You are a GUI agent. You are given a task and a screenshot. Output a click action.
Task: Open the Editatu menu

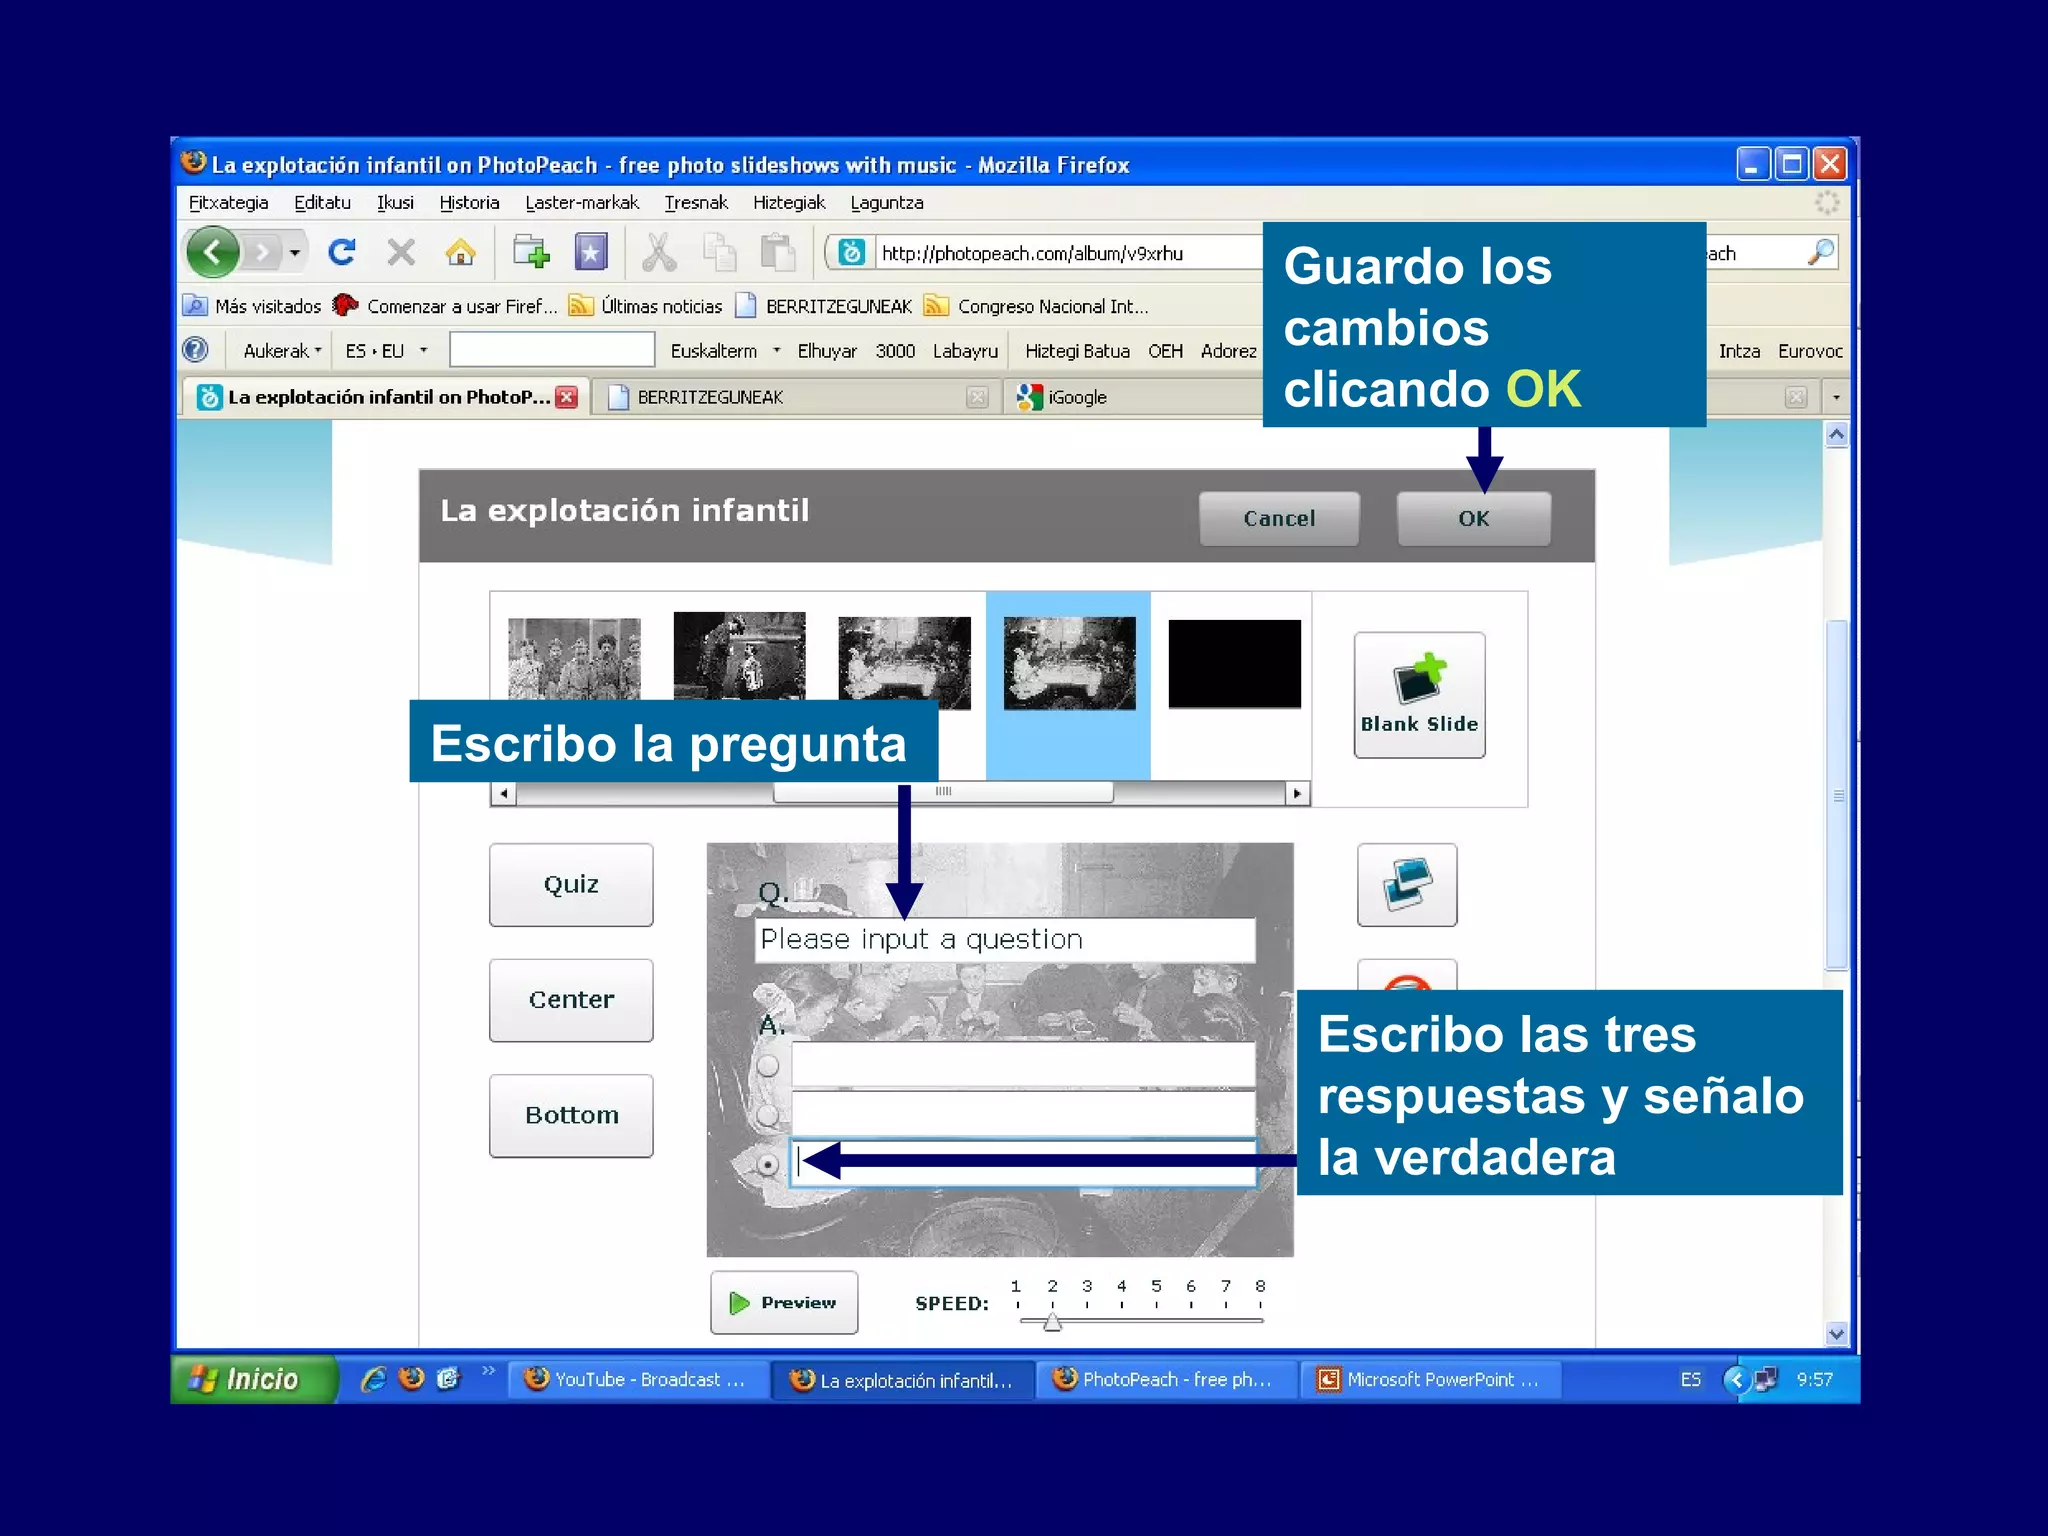click(x=322, y=203)
